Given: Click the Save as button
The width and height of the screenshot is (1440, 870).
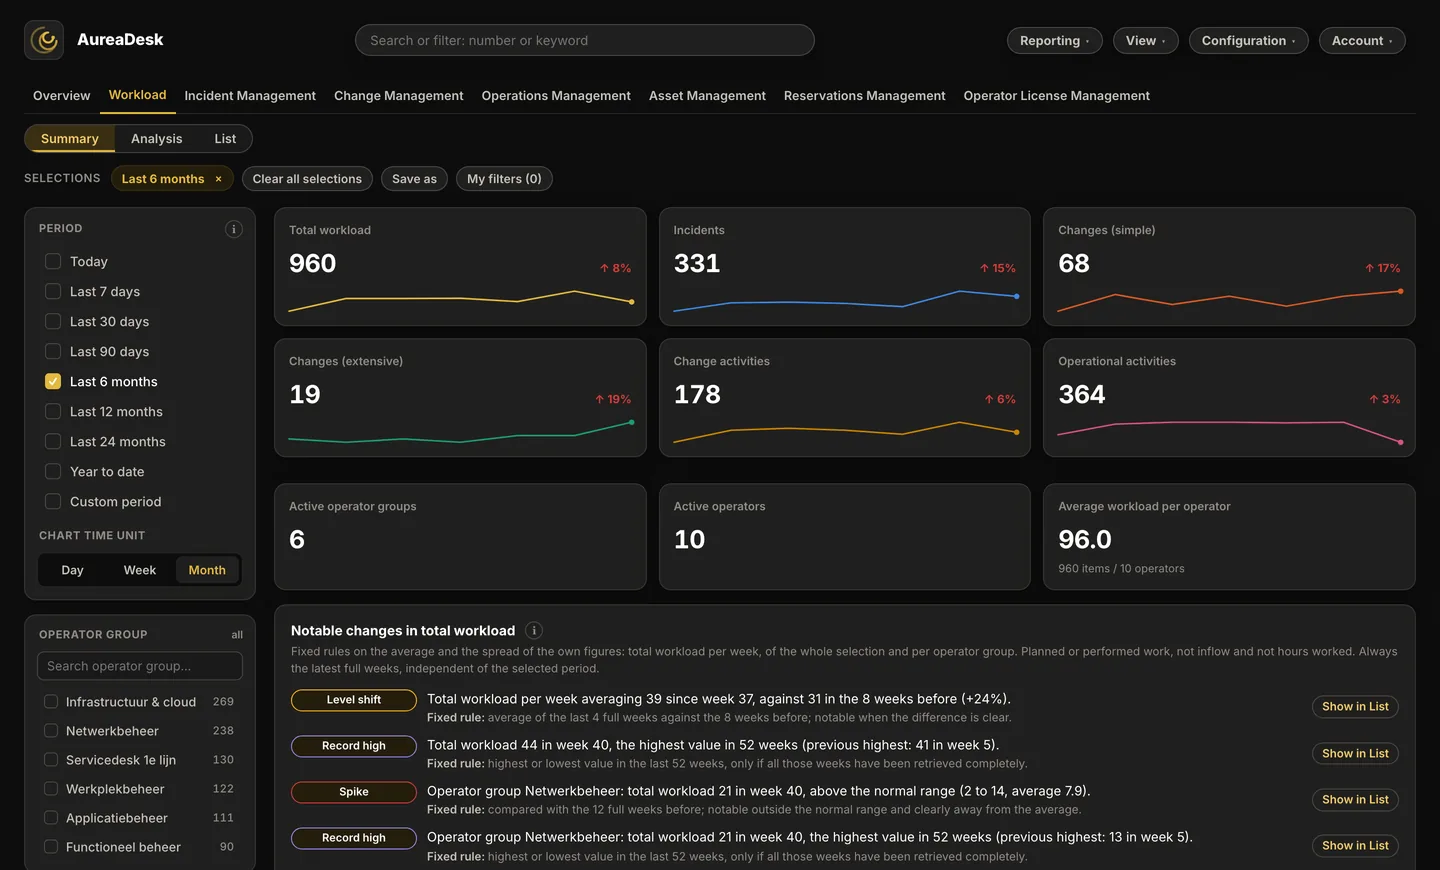Looking at the screenshot, I should 414,179.
